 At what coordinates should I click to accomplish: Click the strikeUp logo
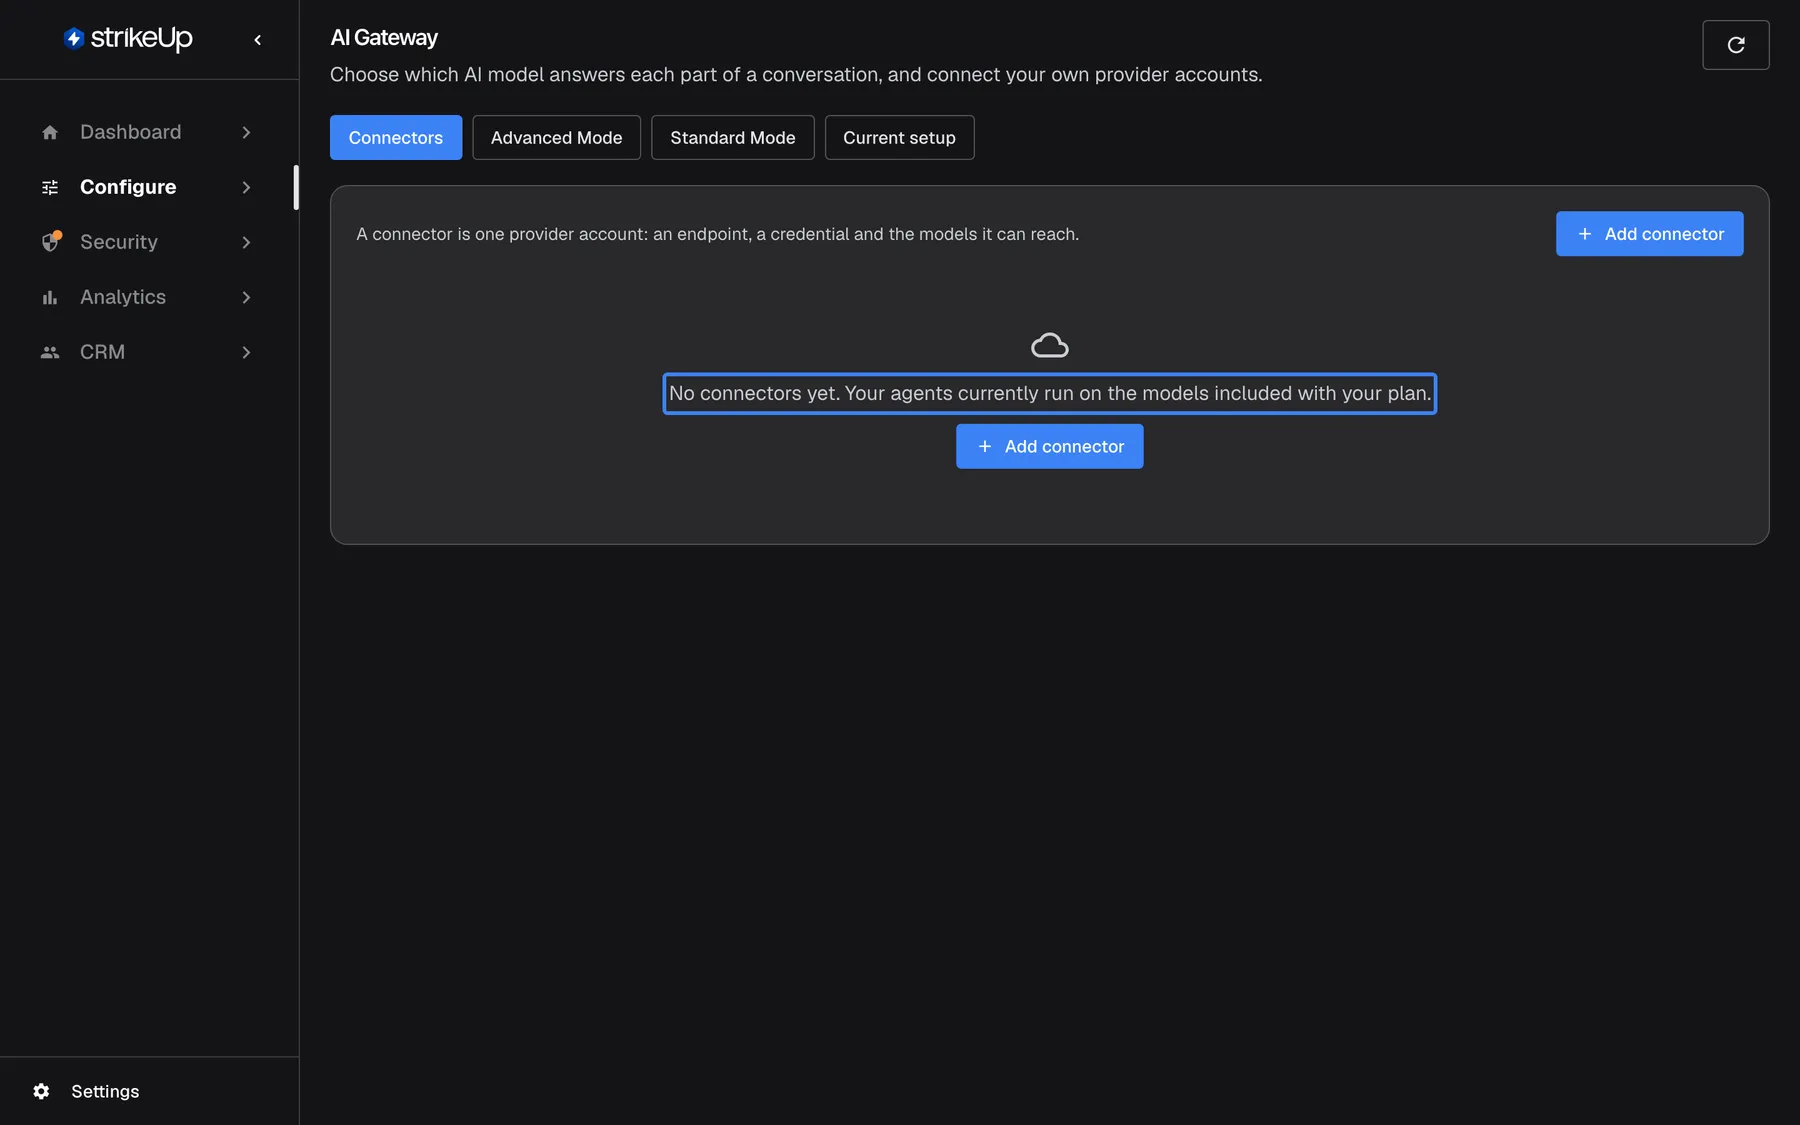pyautogui.click(x=128, y=38)
